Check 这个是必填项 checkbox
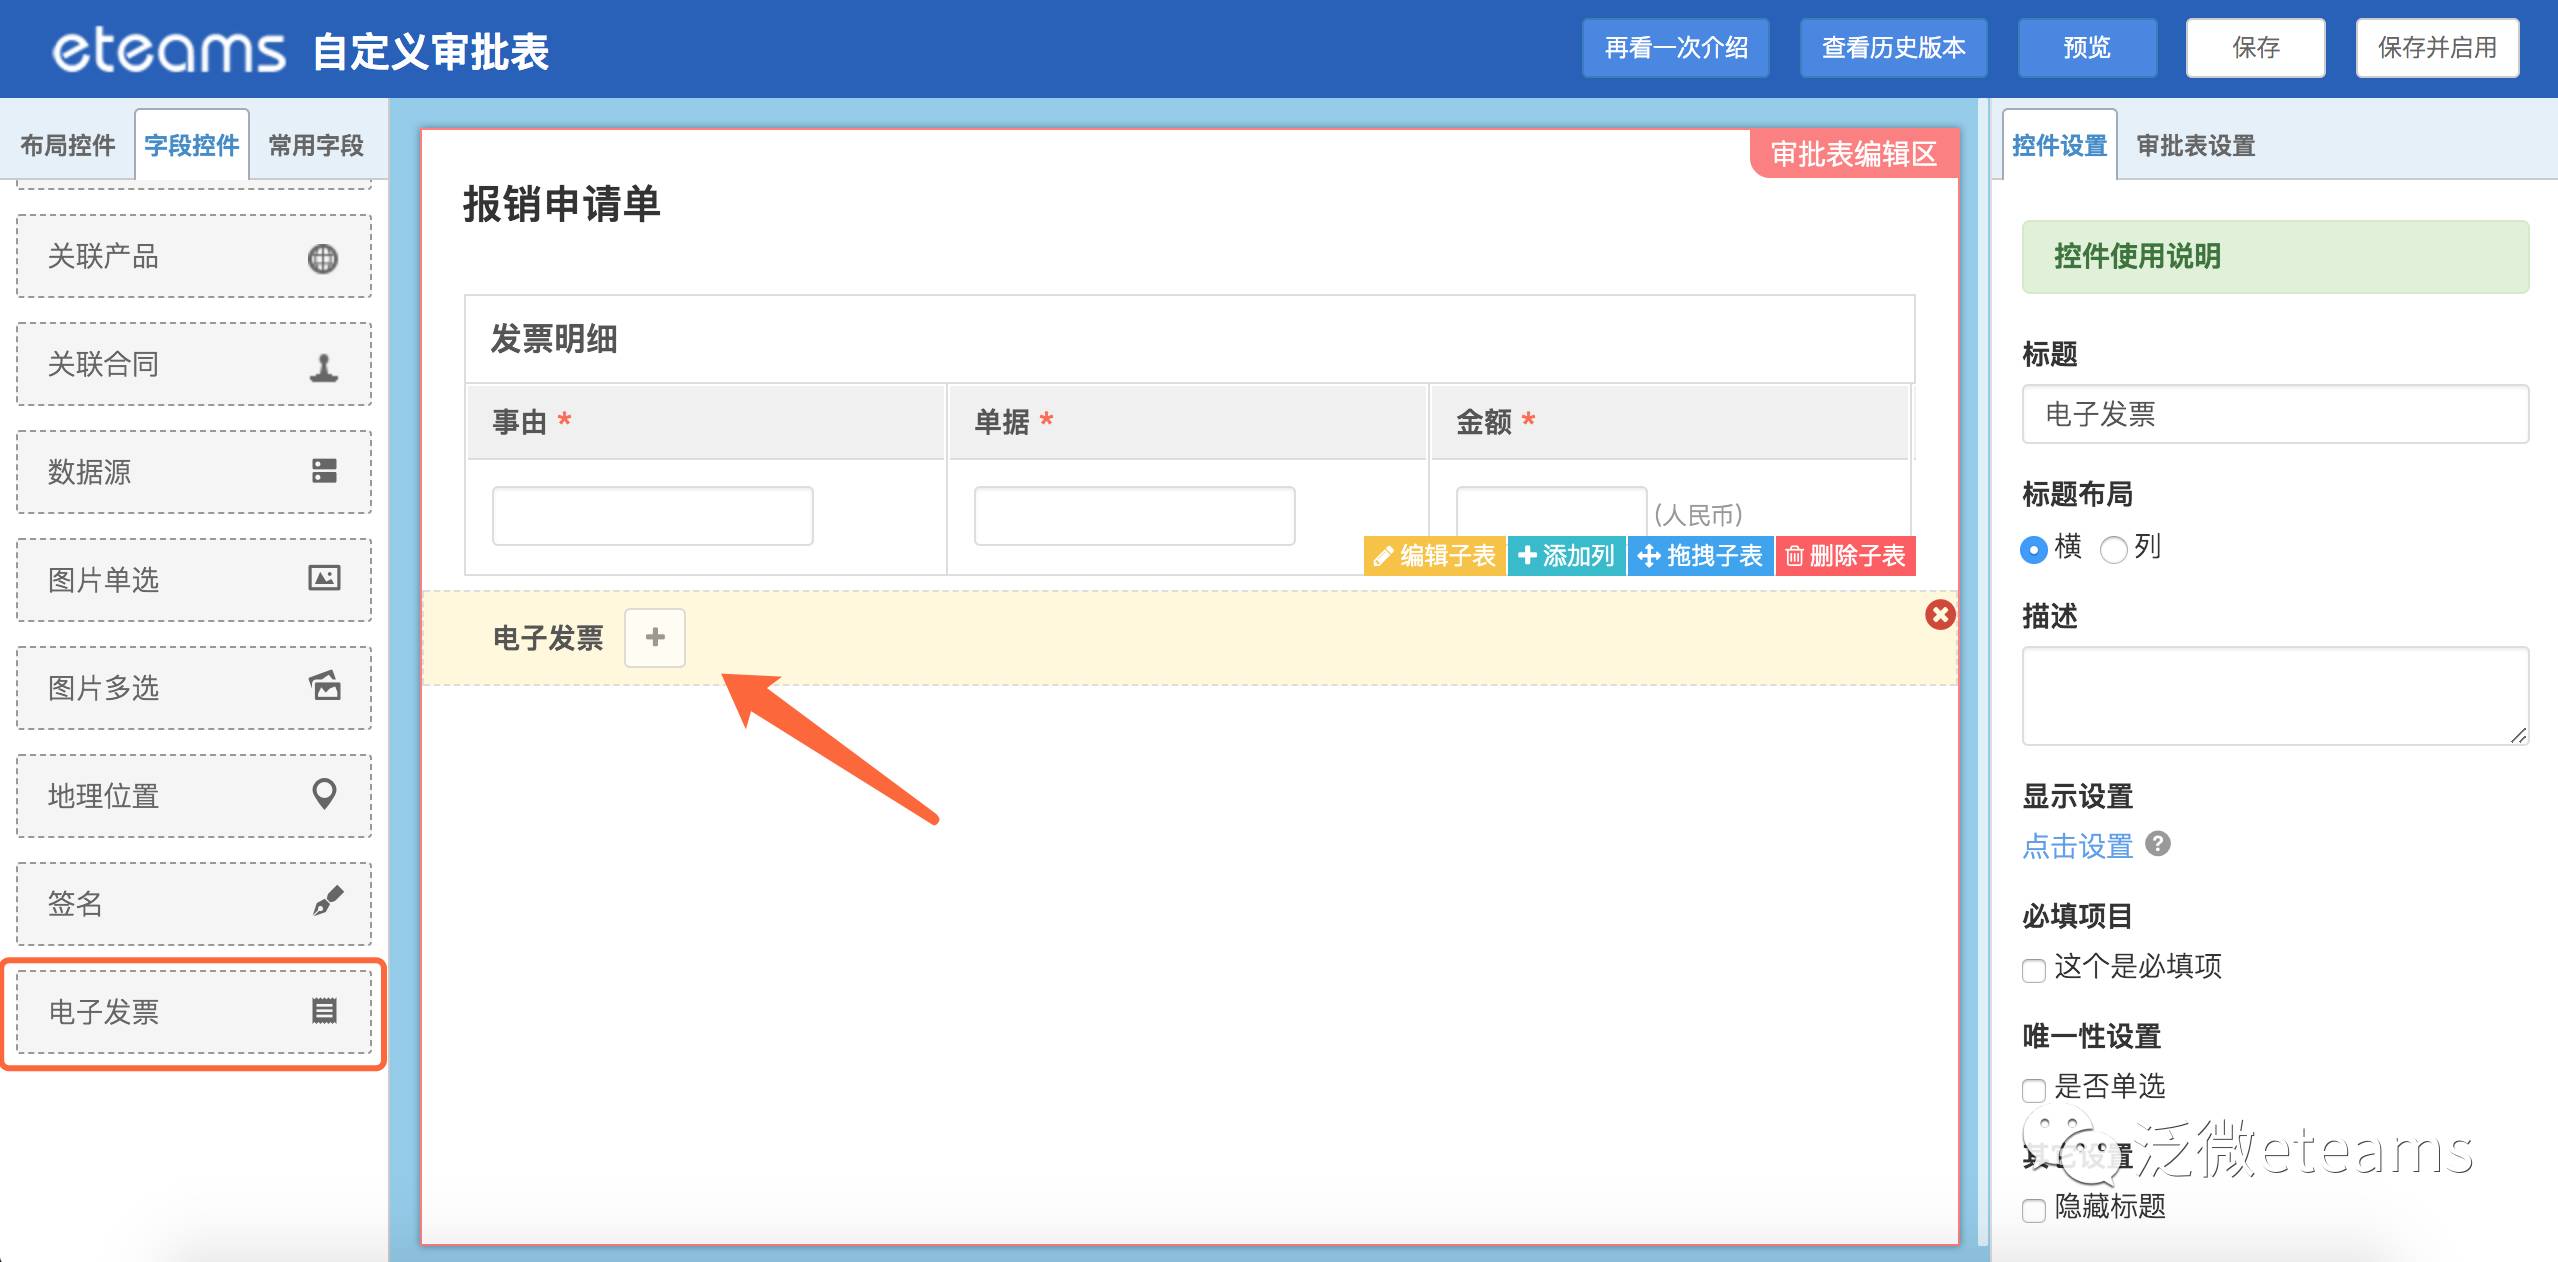Screen dimensions: 2558x1262 (x=2033, y=970)
